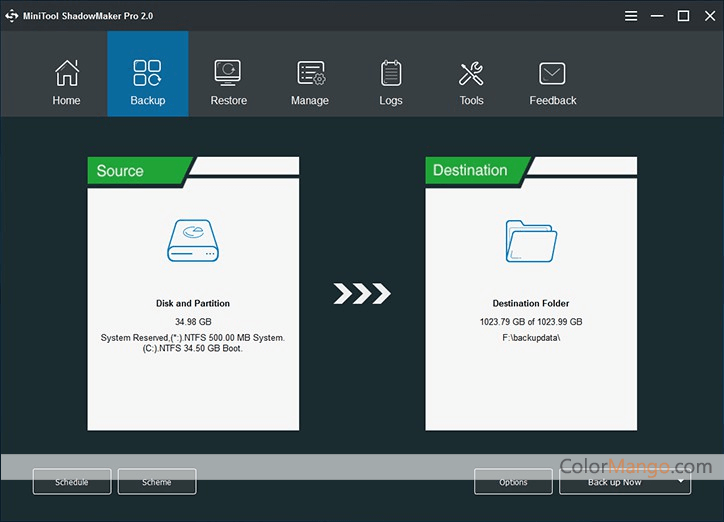
Task: Open the hamburger menu in title bar
Action: [x=631, y=16]
